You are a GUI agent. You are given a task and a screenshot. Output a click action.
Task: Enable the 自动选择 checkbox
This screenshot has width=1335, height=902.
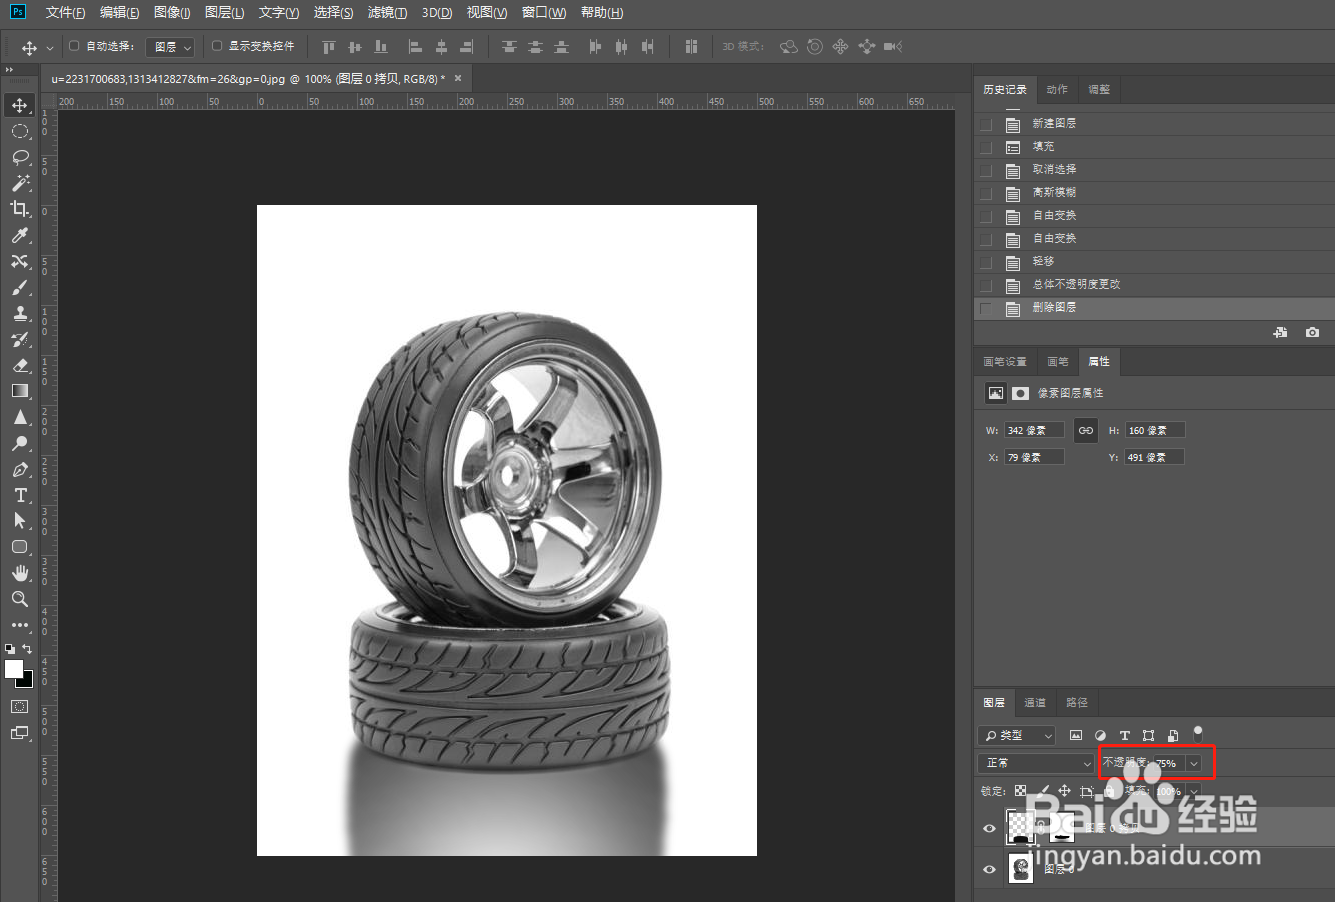tap(74, 46)
